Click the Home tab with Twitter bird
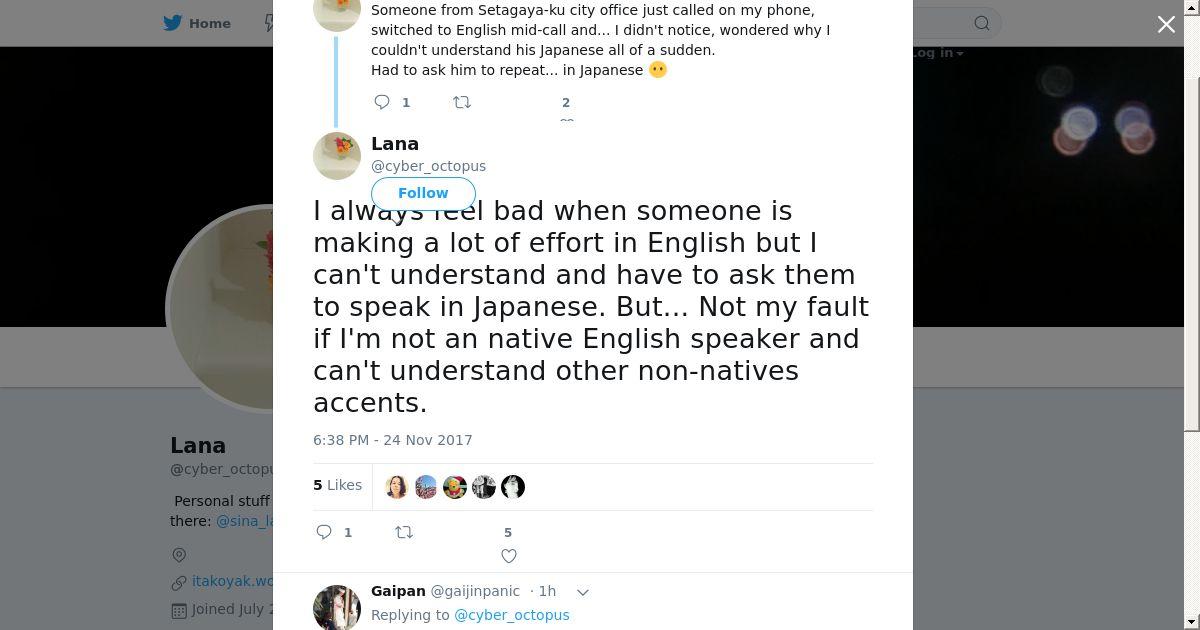The height and width of the screenshot is (630, 1200). pos(198,23)
